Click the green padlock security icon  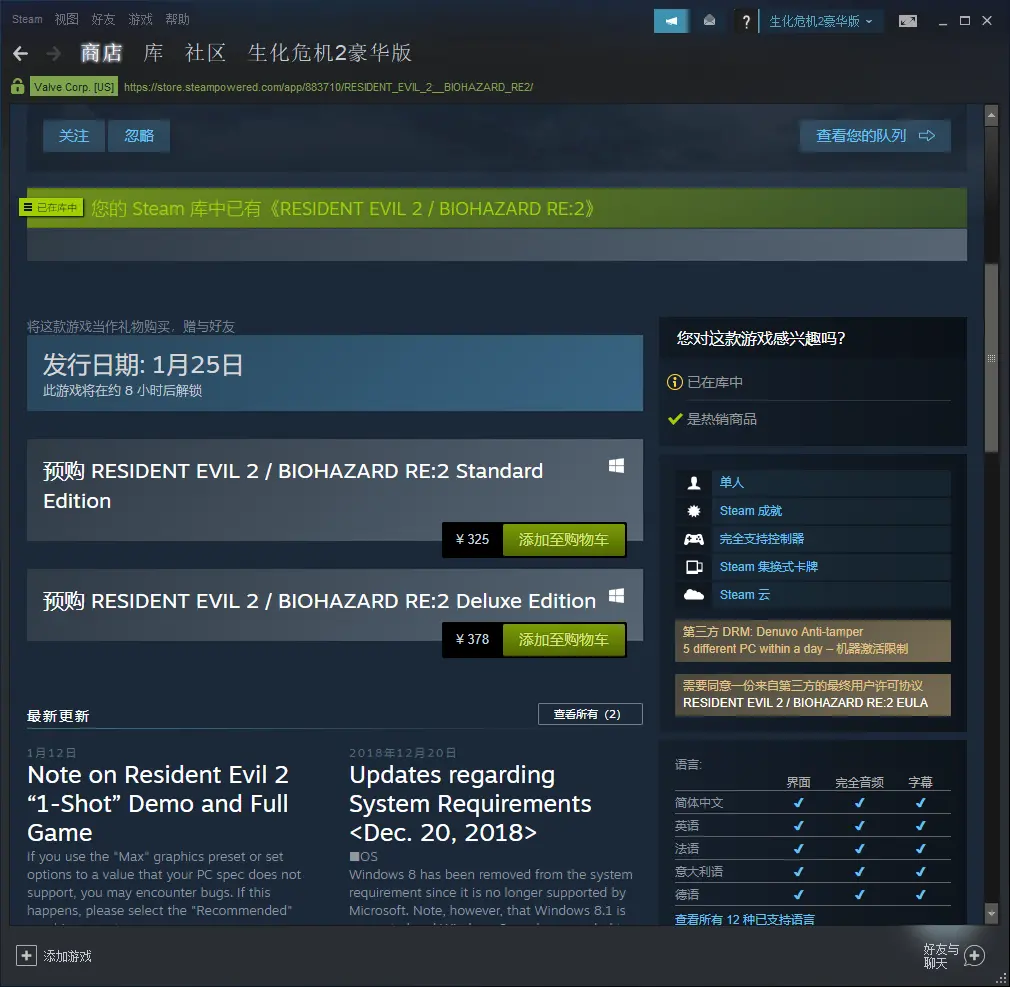17,86
